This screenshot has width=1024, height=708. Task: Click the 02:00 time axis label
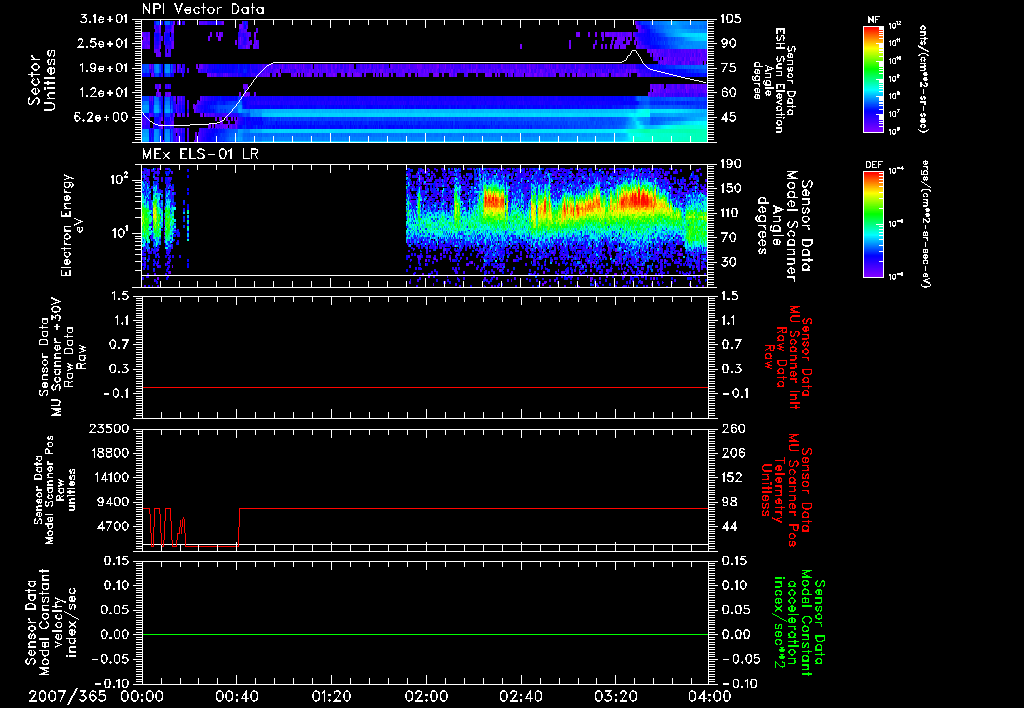click(426, 696)
